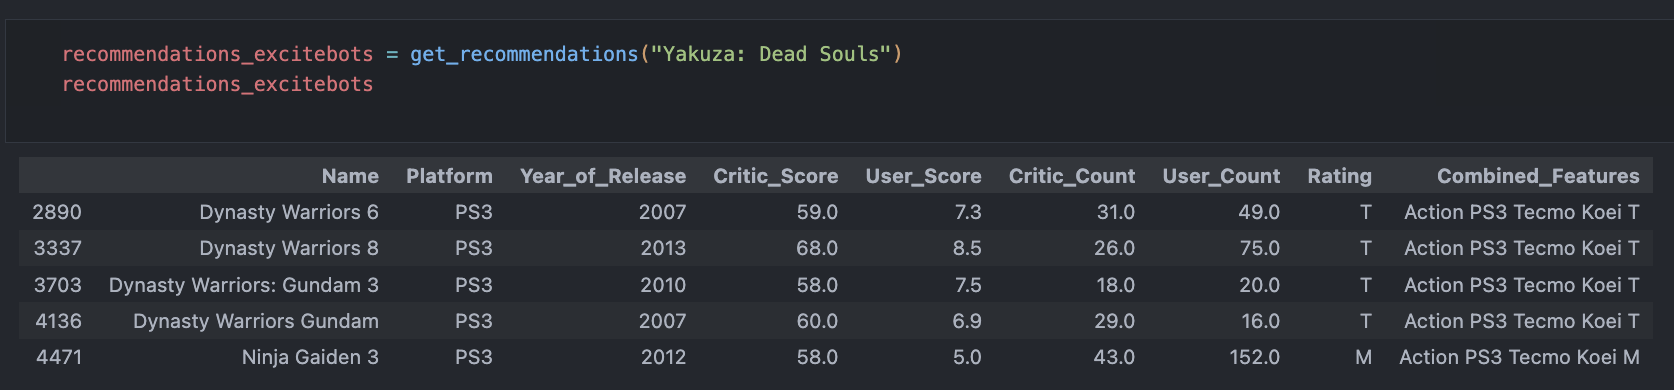This screenshot has height=390, width=1674.
Task: Click release year 2012 for Ninja Gaiden 3
Action: (663, 357)
